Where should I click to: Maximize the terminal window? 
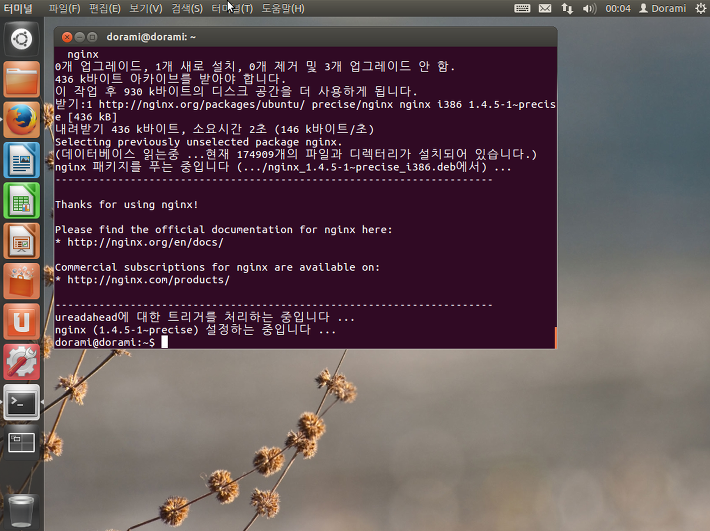(92, 37)
